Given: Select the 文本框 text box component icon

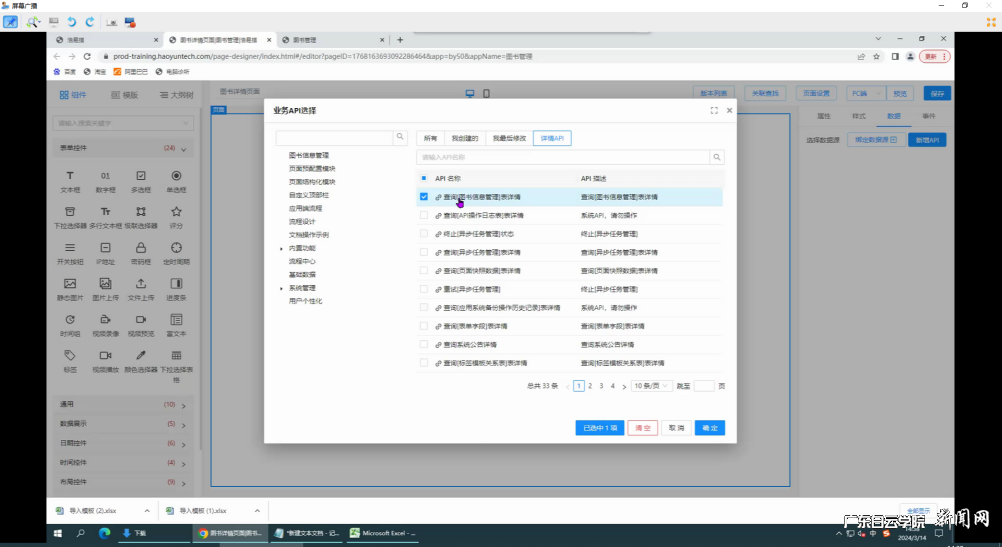Looking at the screenshot, I should point(70,176).
